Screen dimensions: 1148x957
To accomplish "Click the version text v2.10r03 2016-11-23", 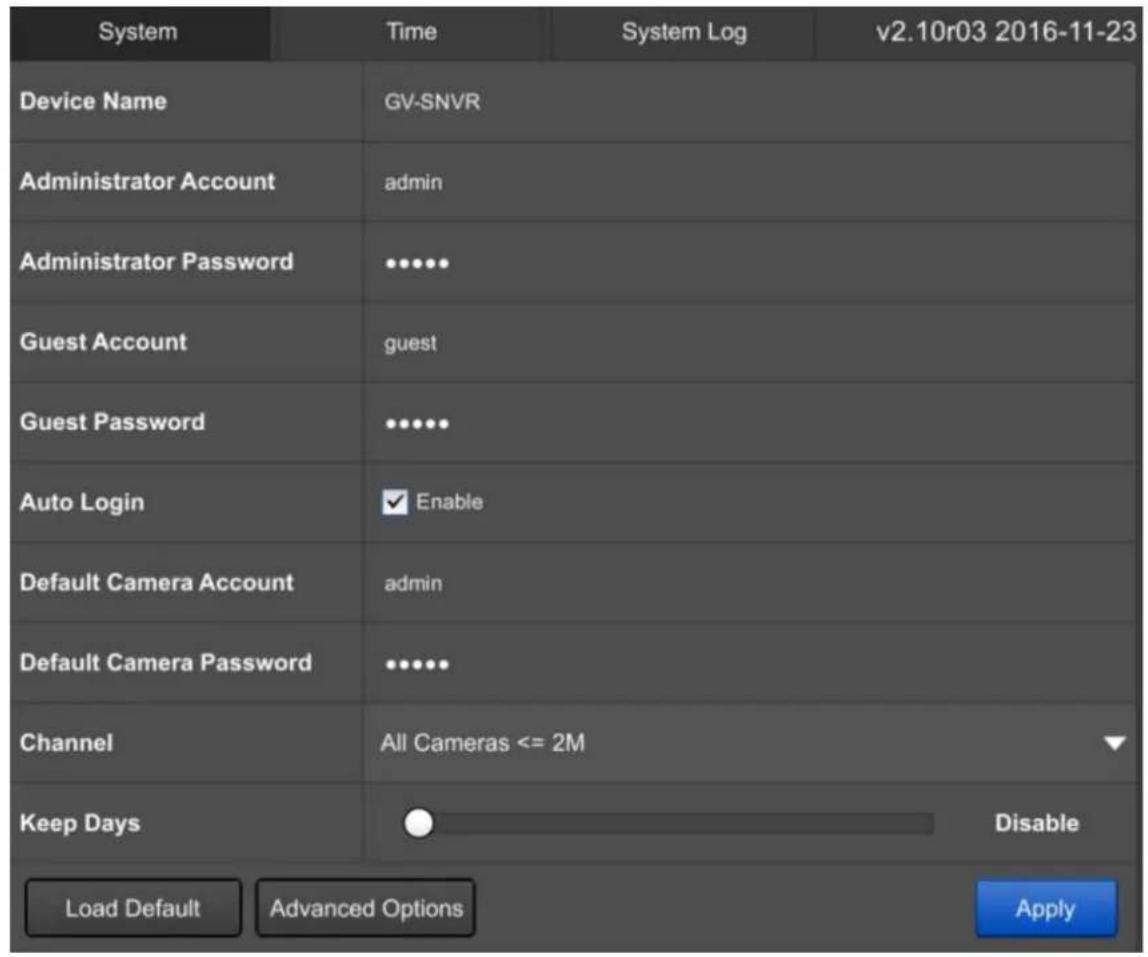I will tap(1006, 33).
